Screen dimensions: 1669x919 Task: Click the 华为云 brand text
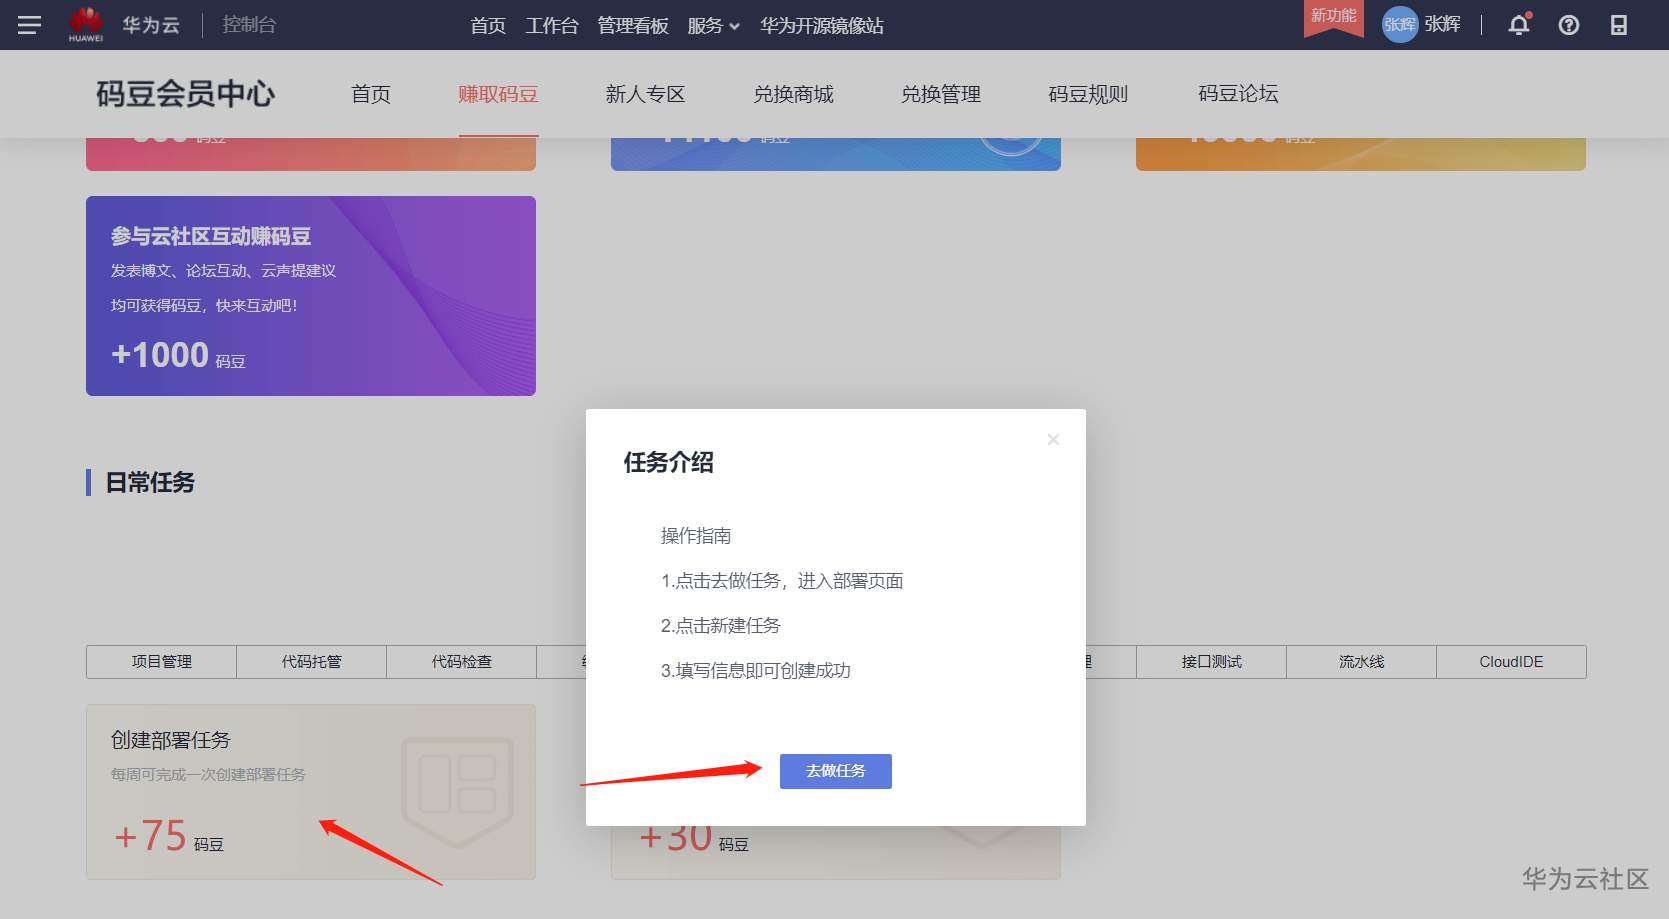pyautogui.click(x=151, y=25)
